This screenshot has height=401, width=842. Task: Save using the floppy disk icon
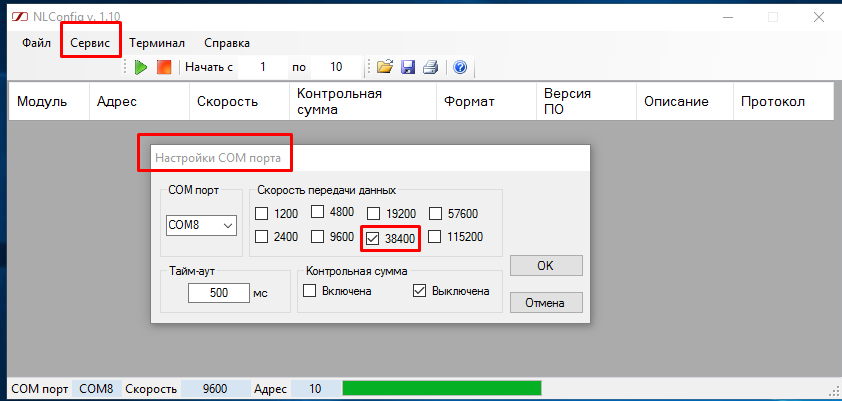(408, 67)
